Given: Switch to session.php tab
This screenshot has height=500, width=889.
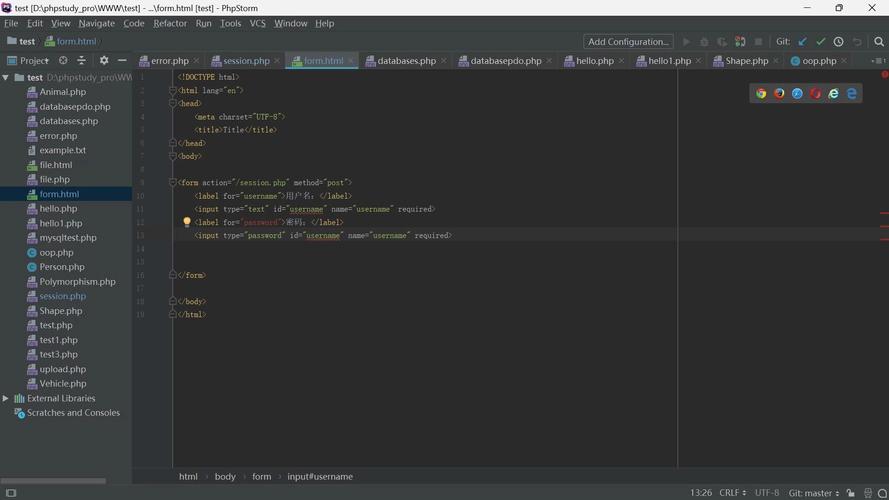Looking at the screenshot, I should tap(246, 61).
